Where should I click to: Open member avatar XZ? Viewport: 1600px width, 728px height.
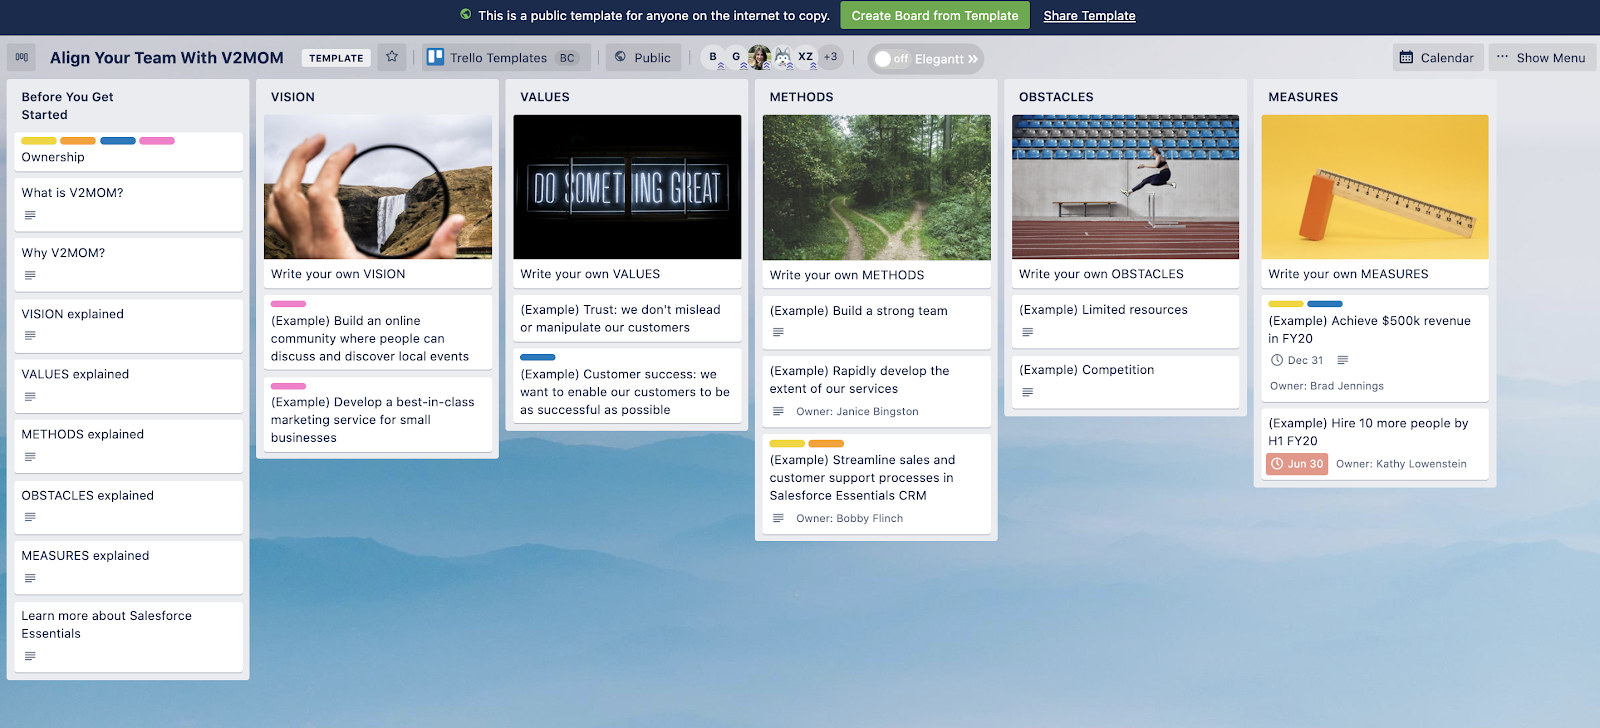806,57
